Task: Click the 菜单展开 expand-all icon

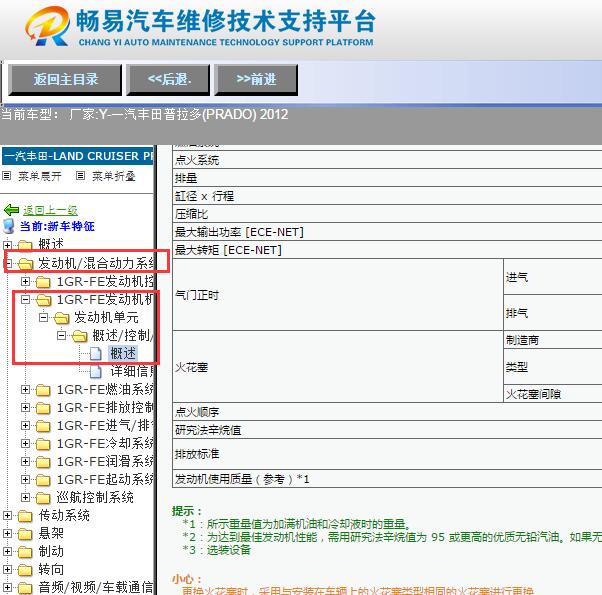Action: click(7, 176)
